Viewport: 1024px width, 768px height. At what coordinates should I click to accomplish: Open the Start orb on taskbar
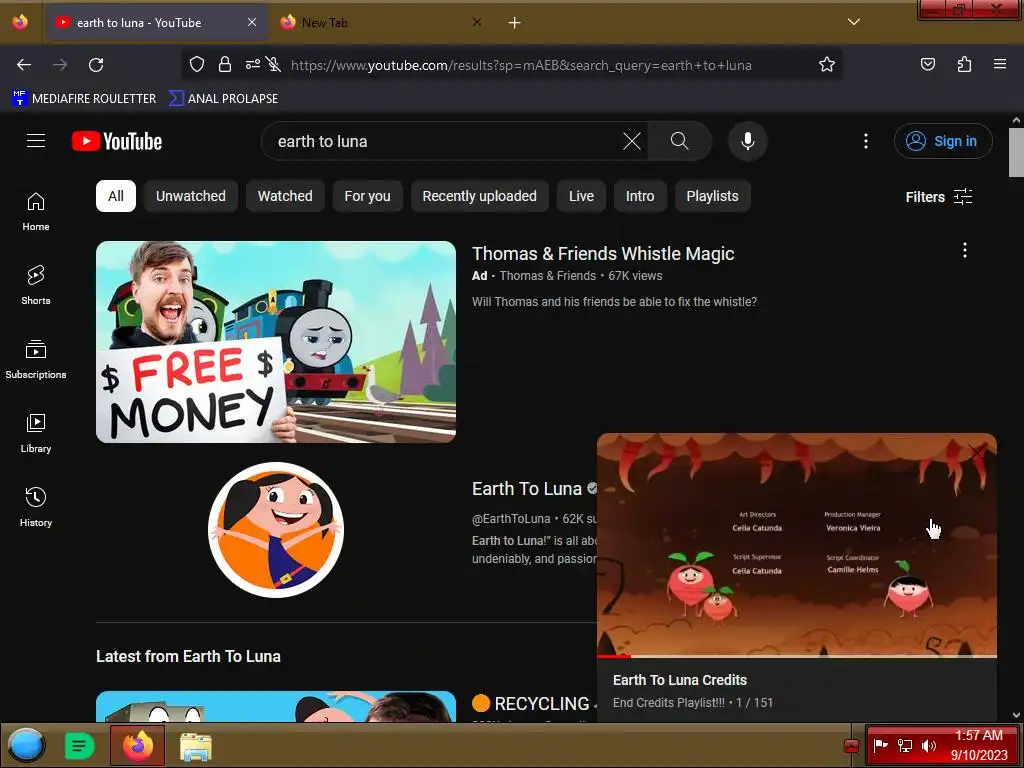[x=27, y=745]
